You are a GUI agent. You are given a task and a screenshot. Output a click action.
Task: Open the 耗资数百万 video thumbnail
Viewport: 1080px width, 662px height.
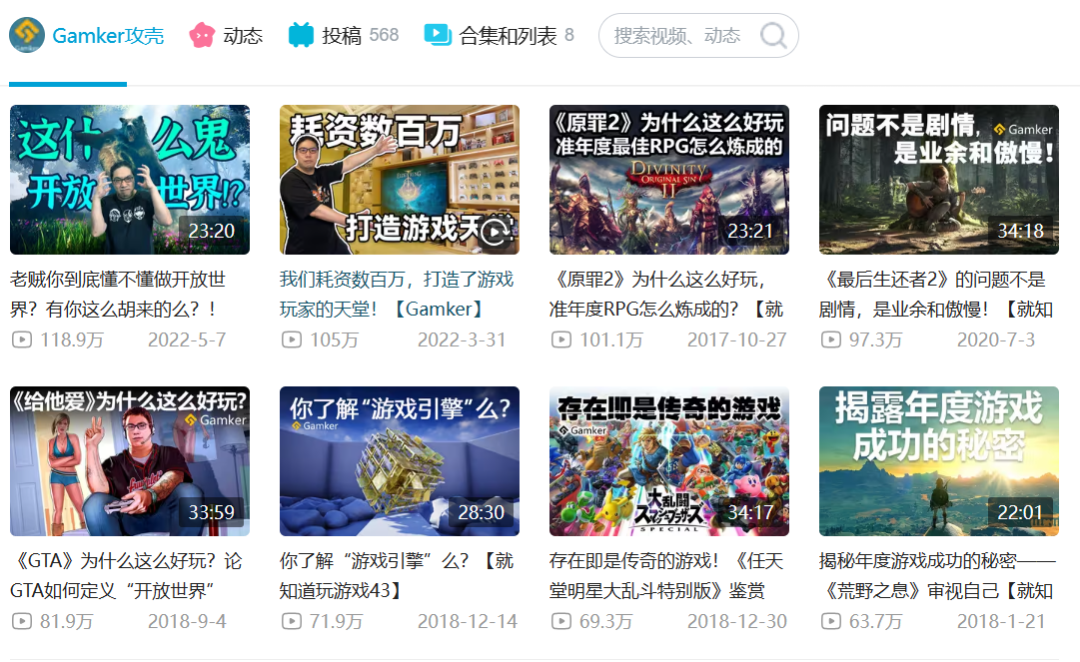(x=399, y=180)
